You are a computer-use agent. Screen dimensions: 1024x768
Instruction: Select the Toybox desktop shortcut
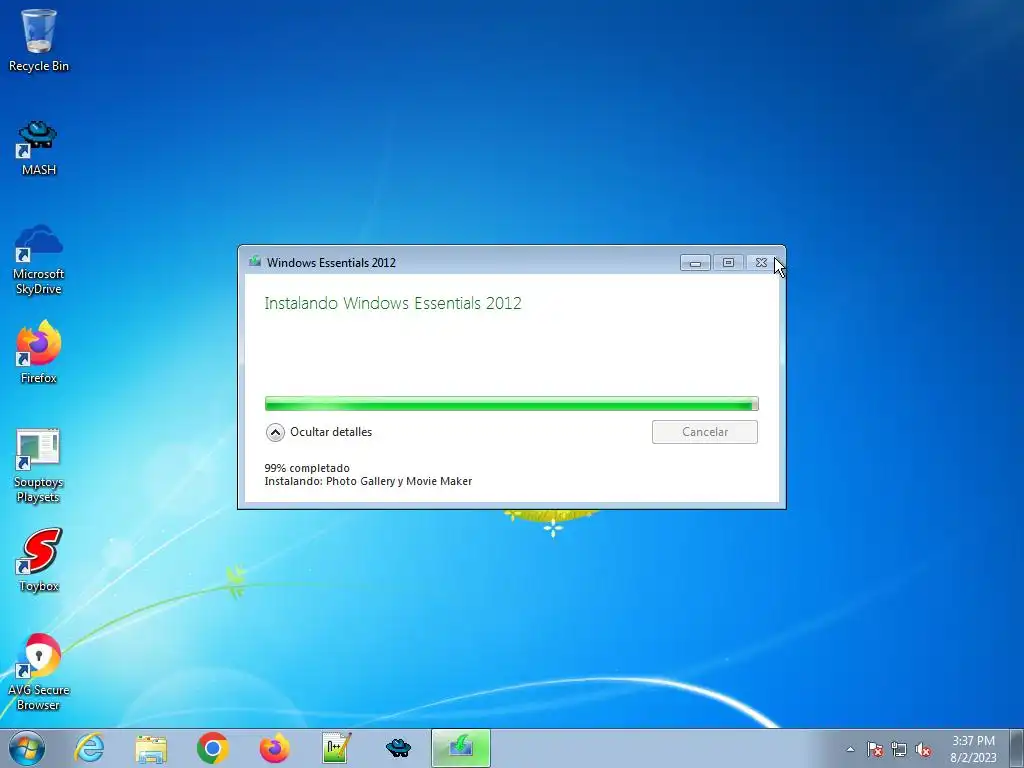click(39, 560)
